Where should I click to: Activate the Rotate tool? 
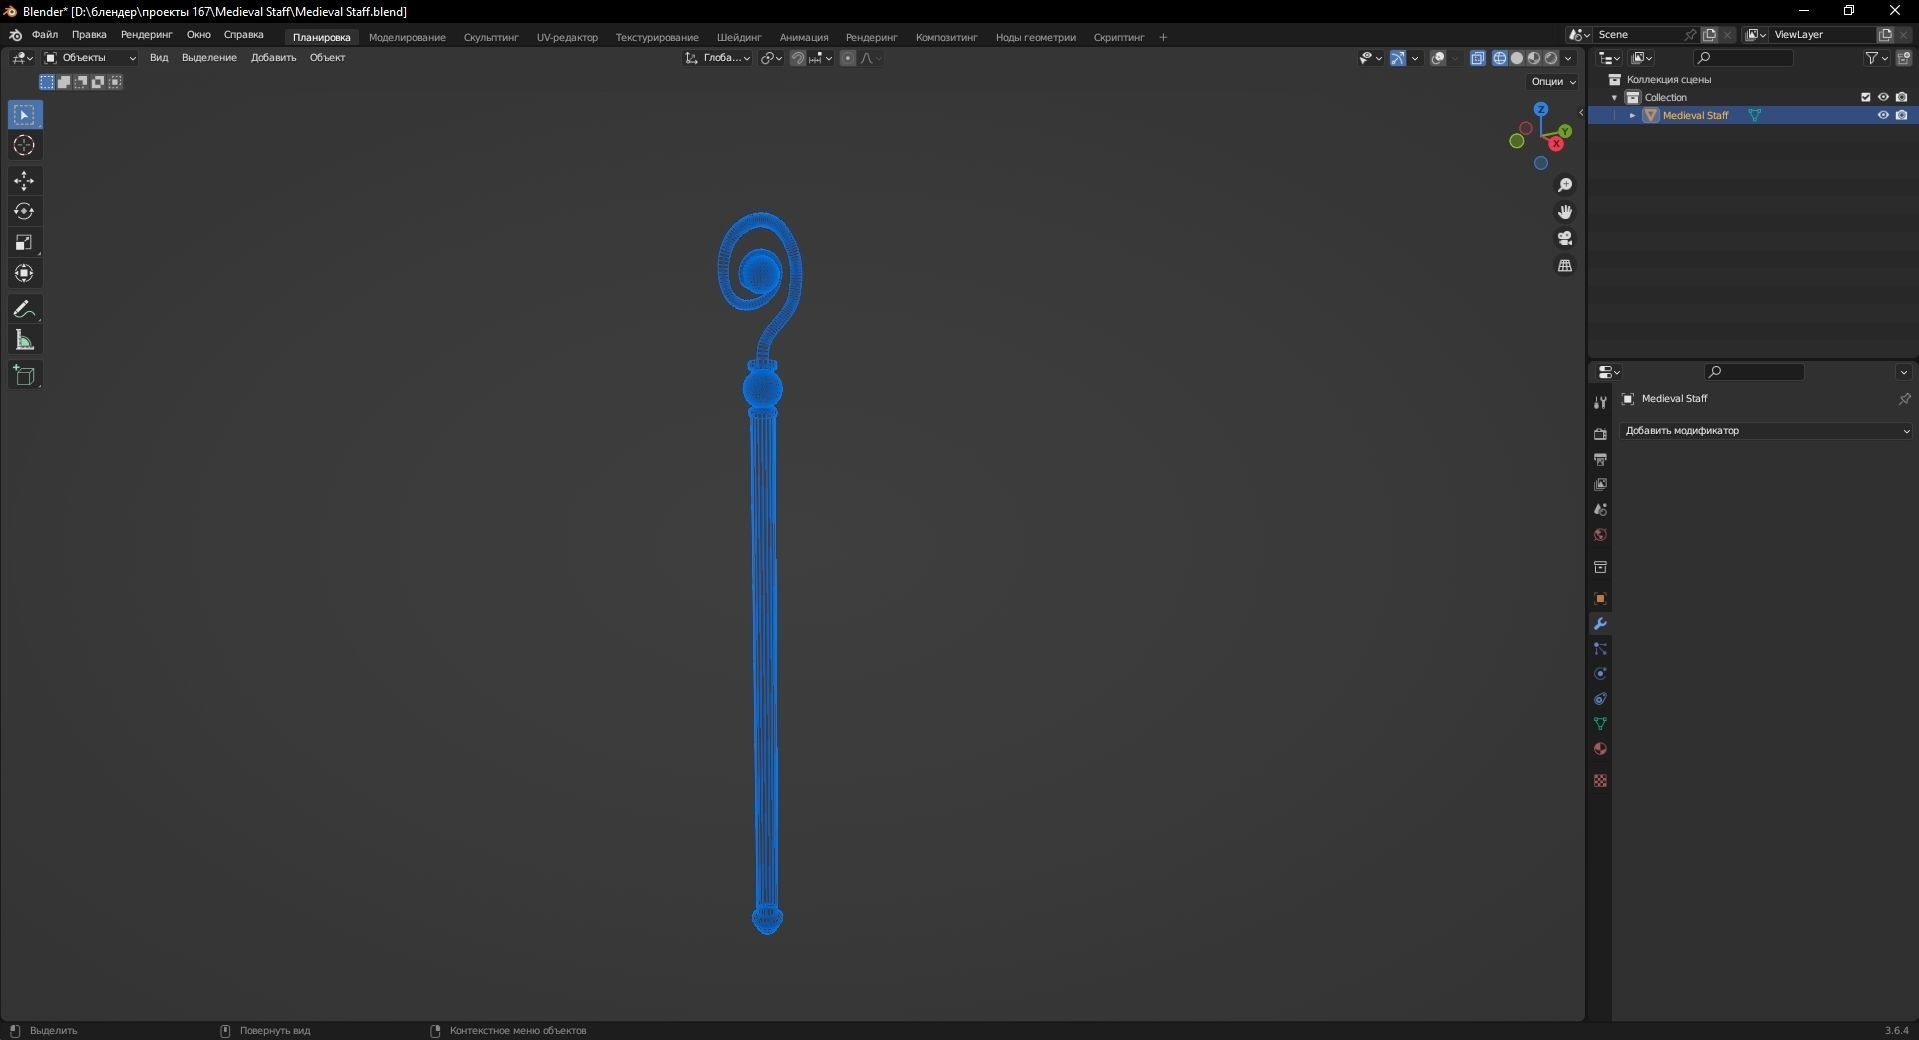coord(24,212)
